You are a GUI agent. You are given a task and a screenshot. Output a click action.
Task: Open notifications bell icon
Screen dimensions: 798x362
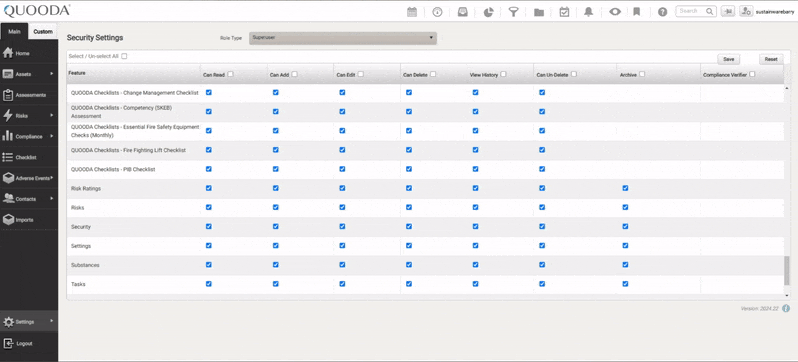(588, 12)
